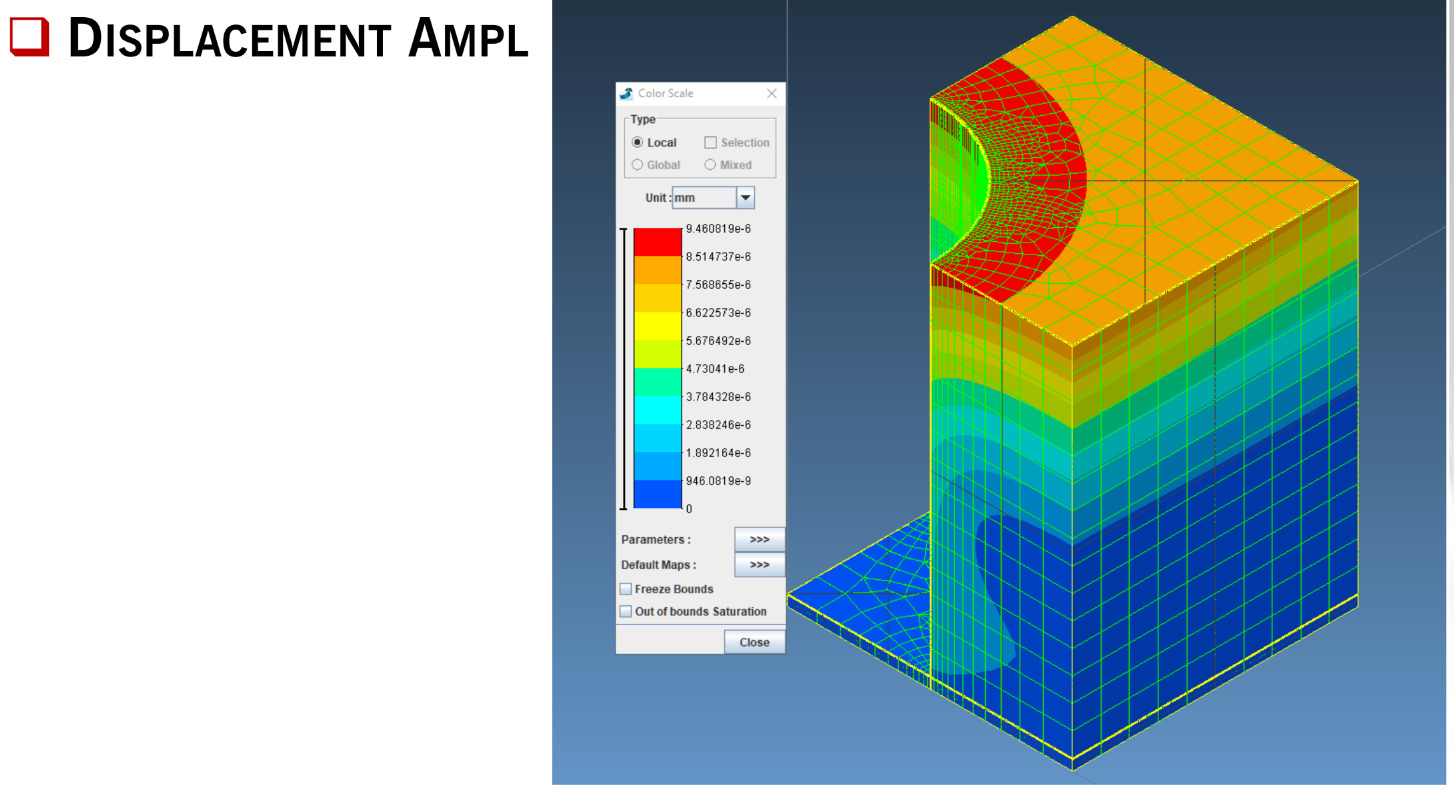Select the Local type radio button
Image resolution: width=1454 pixels, height=791 pixels.
(x=638, y=143)
